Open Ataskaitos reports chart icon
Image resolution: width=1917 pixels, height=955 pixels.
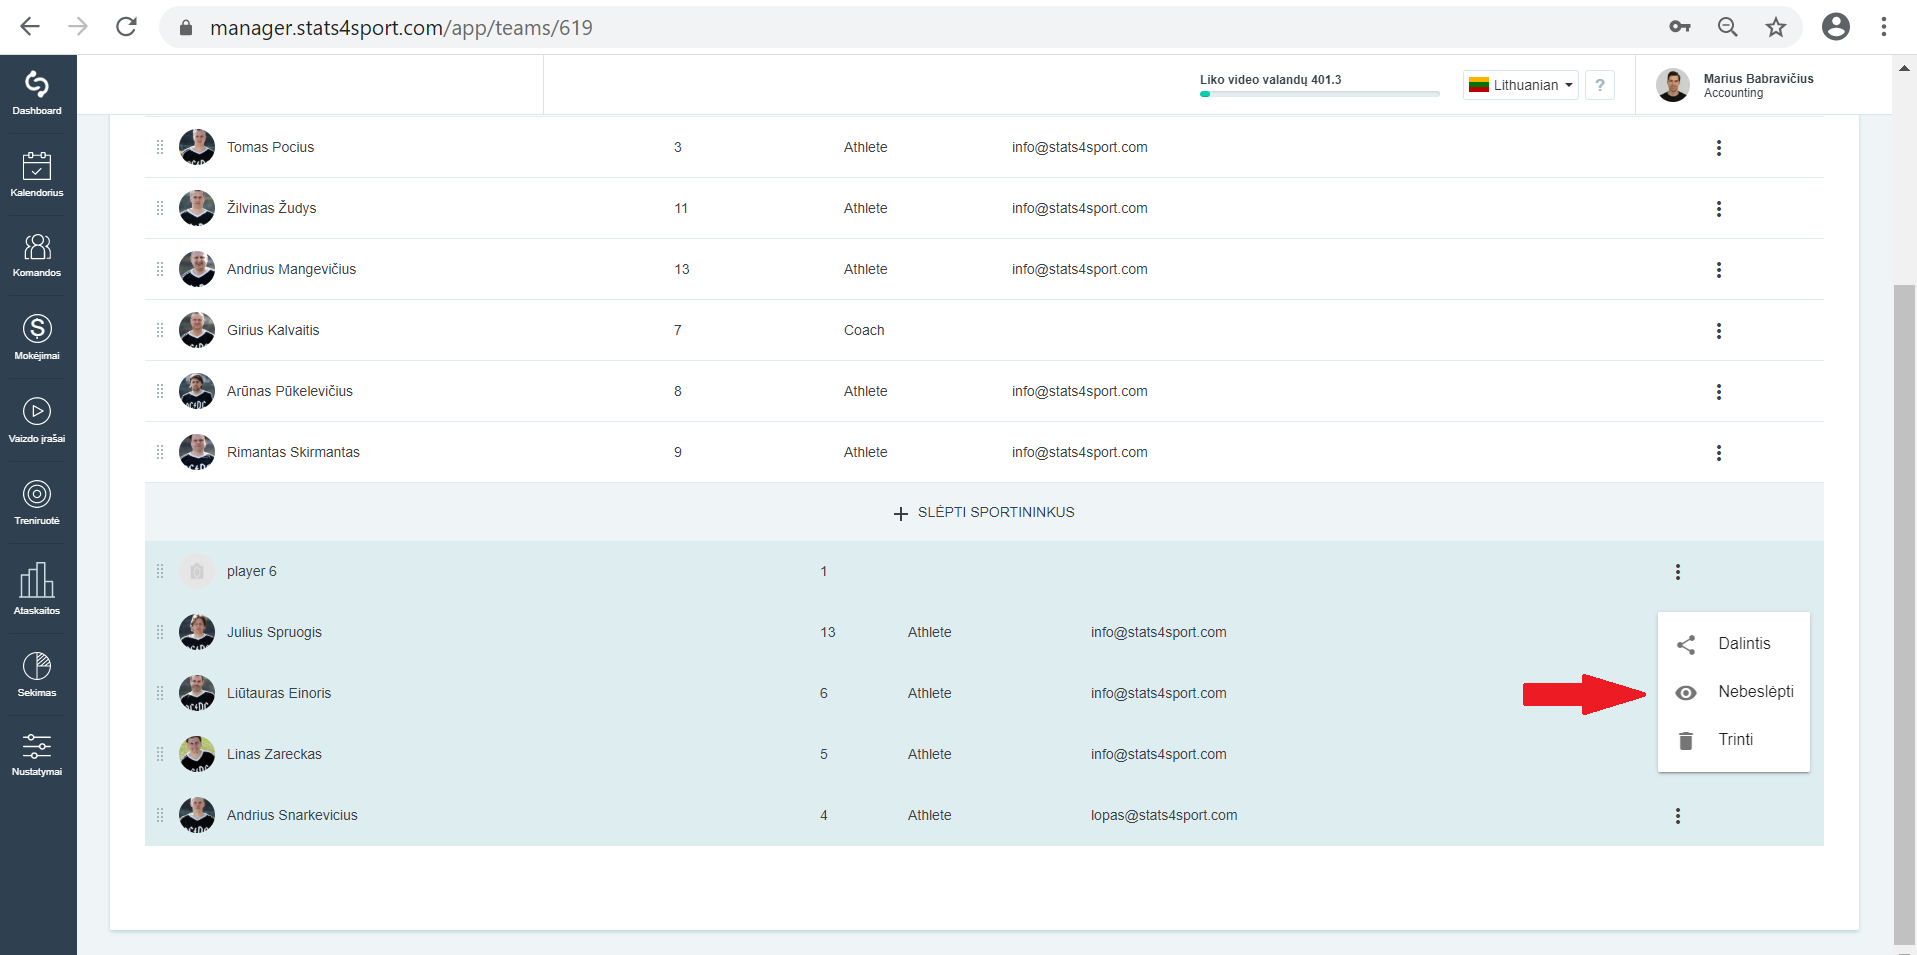[x=37, y=588]
